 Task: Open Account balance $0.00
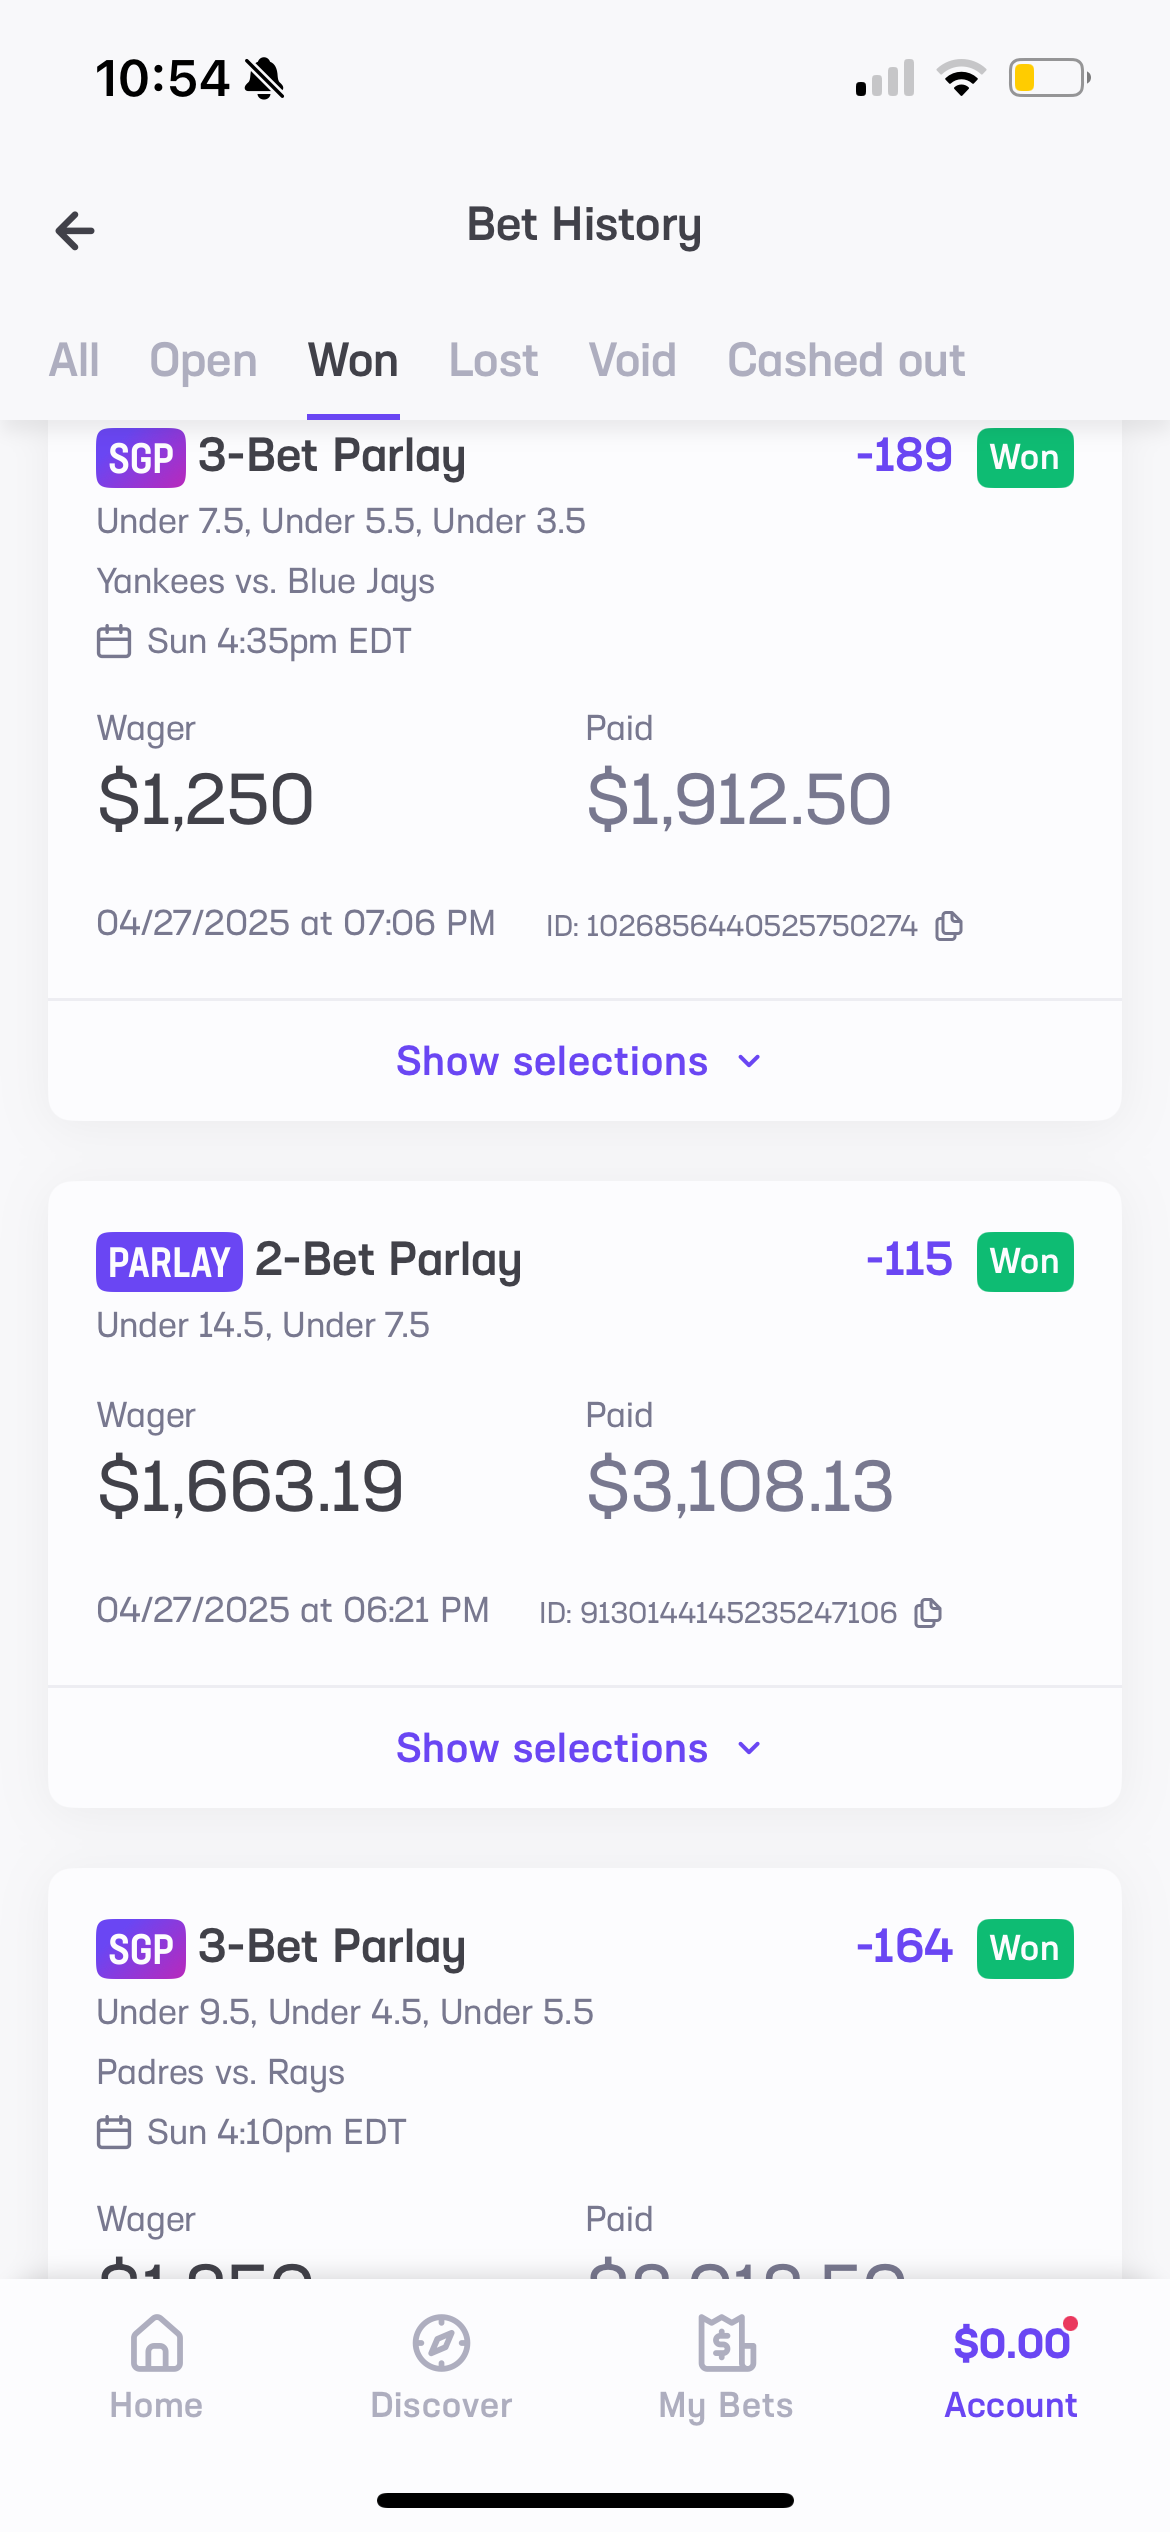click(1011, 2343)
